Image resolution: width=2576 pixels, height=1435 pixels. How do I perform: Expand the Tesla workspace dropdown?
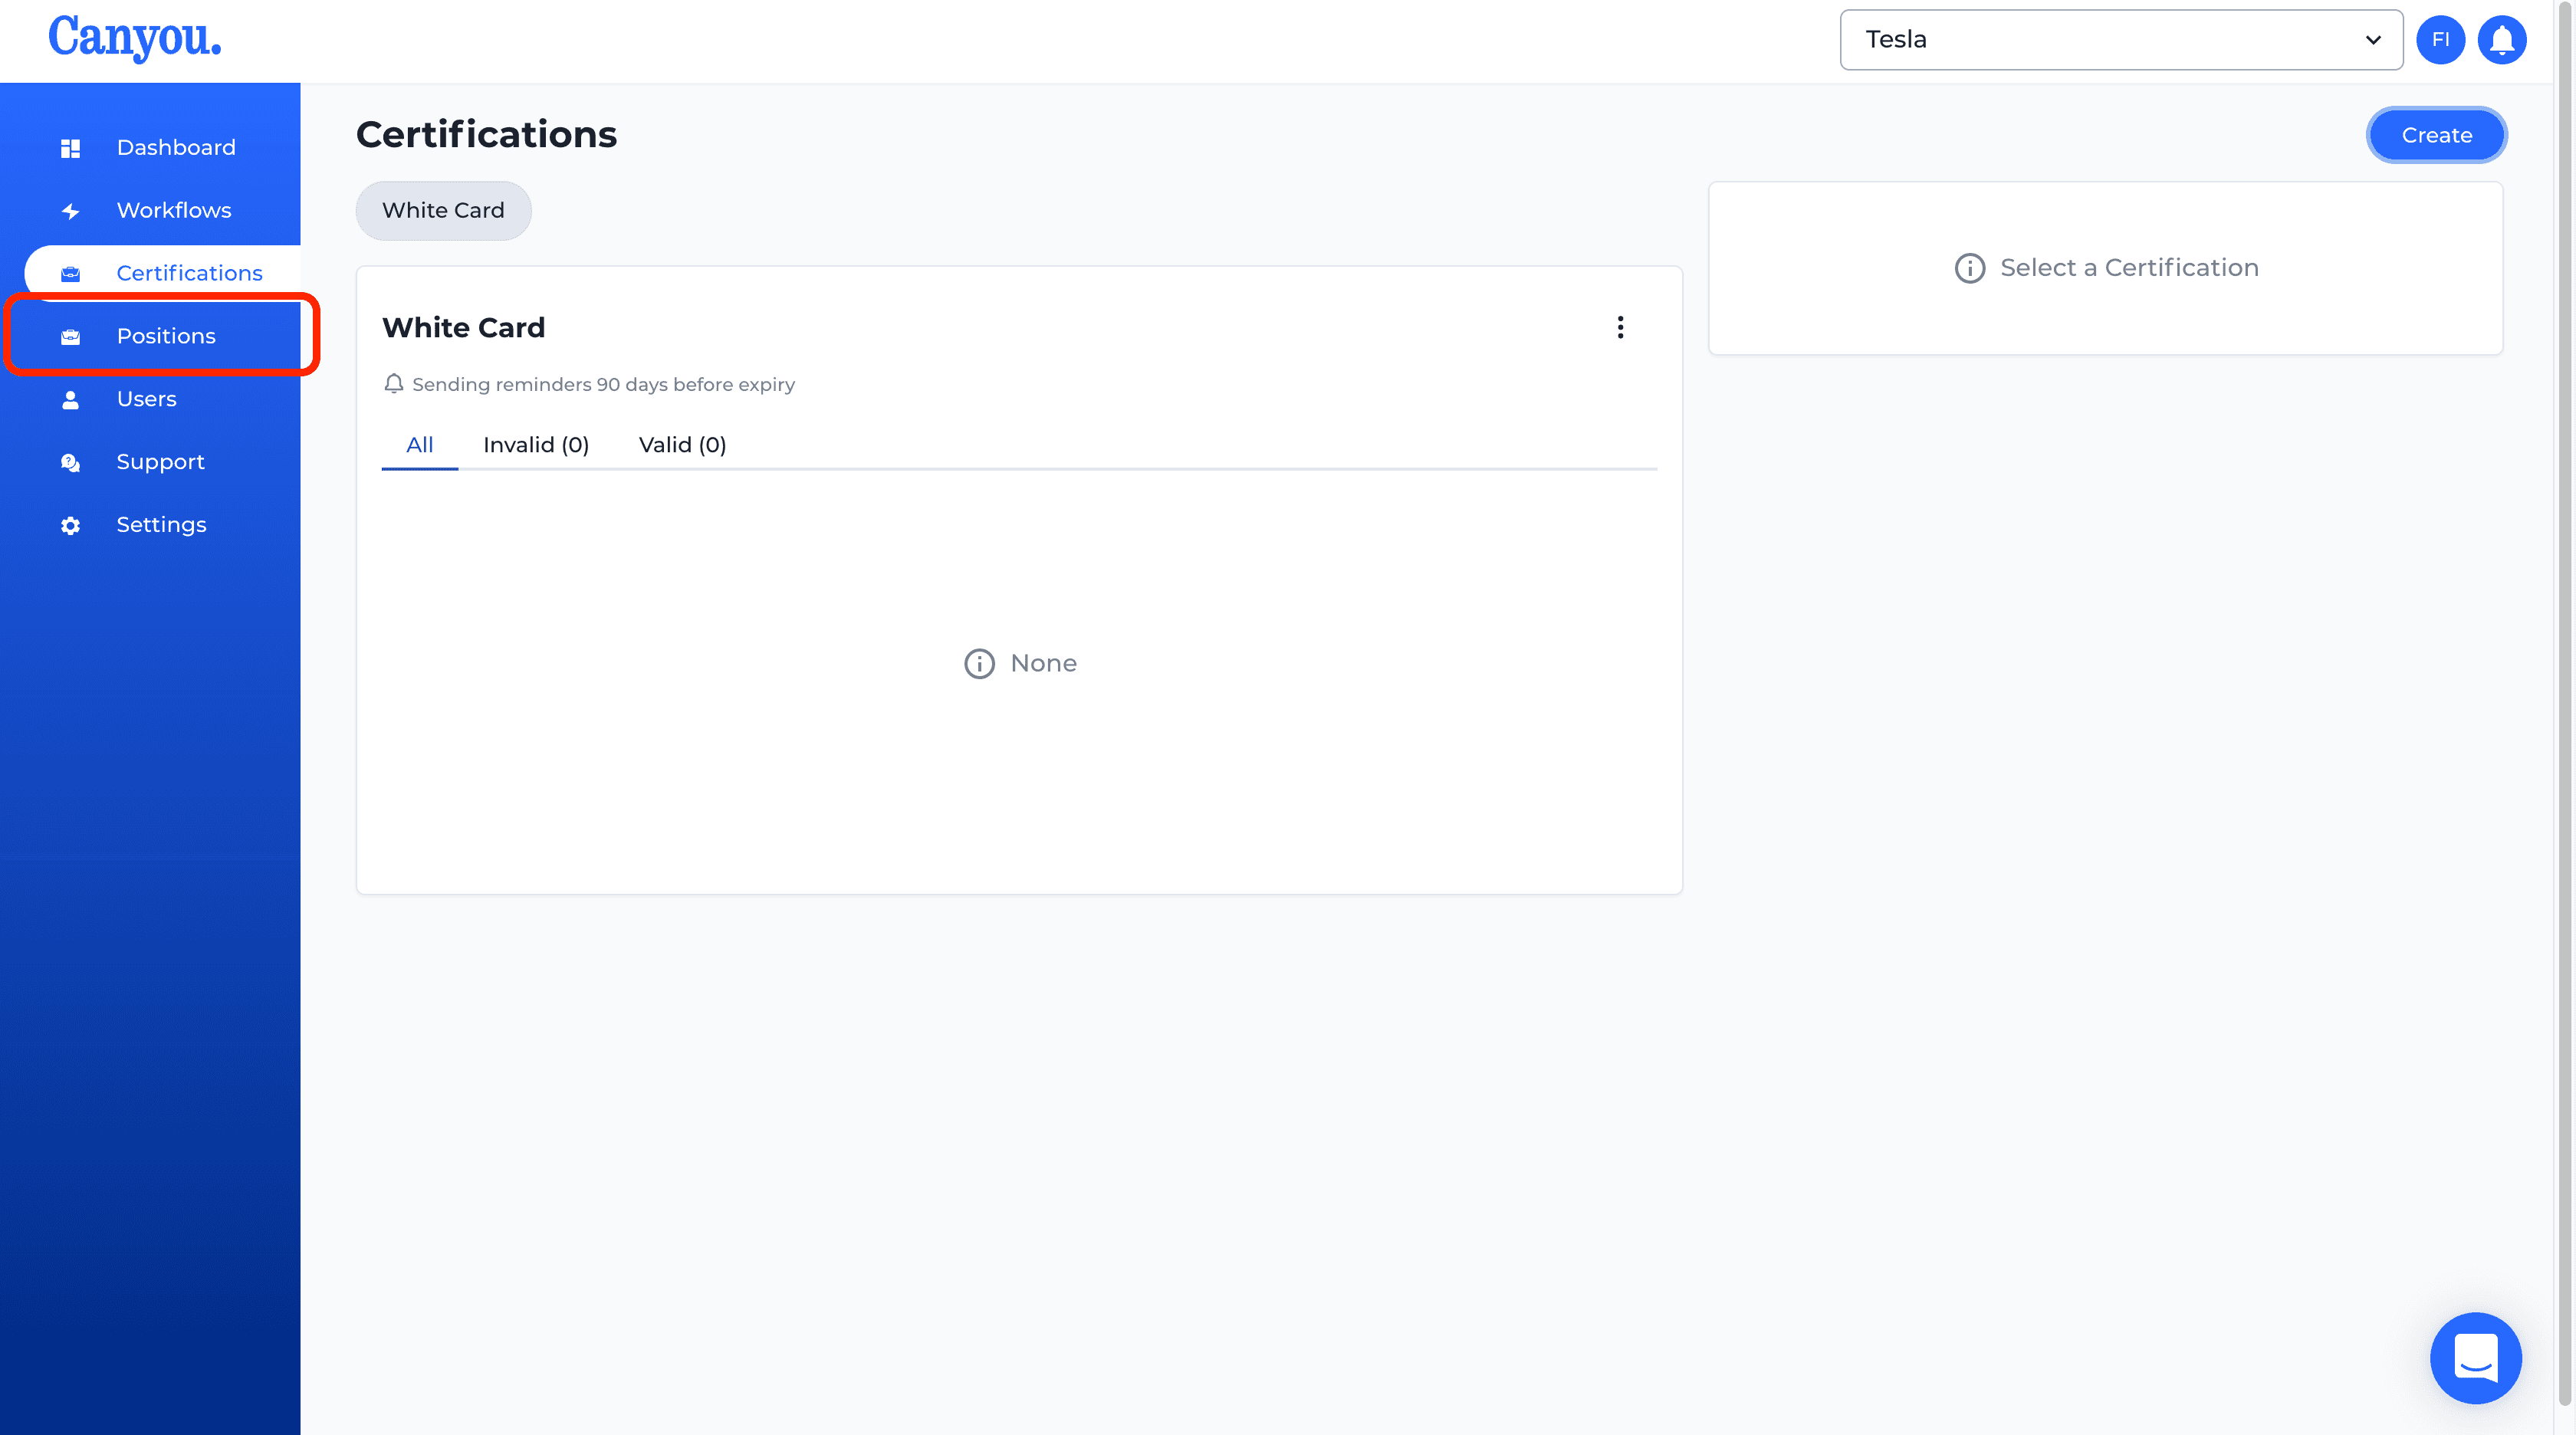click(2121, 40)
